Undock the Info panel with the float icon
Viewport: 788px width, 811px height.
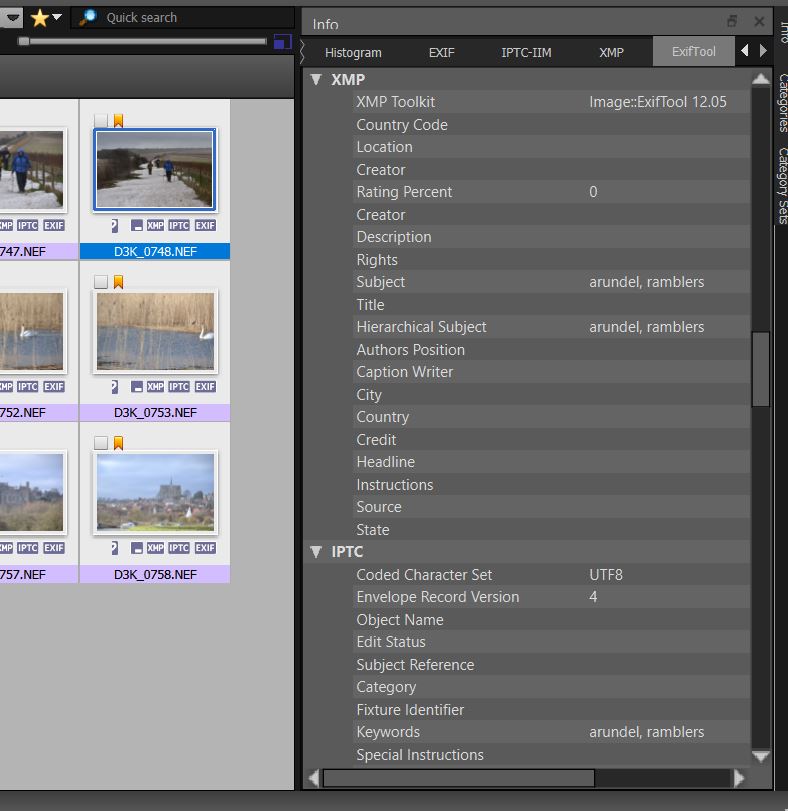732,21
